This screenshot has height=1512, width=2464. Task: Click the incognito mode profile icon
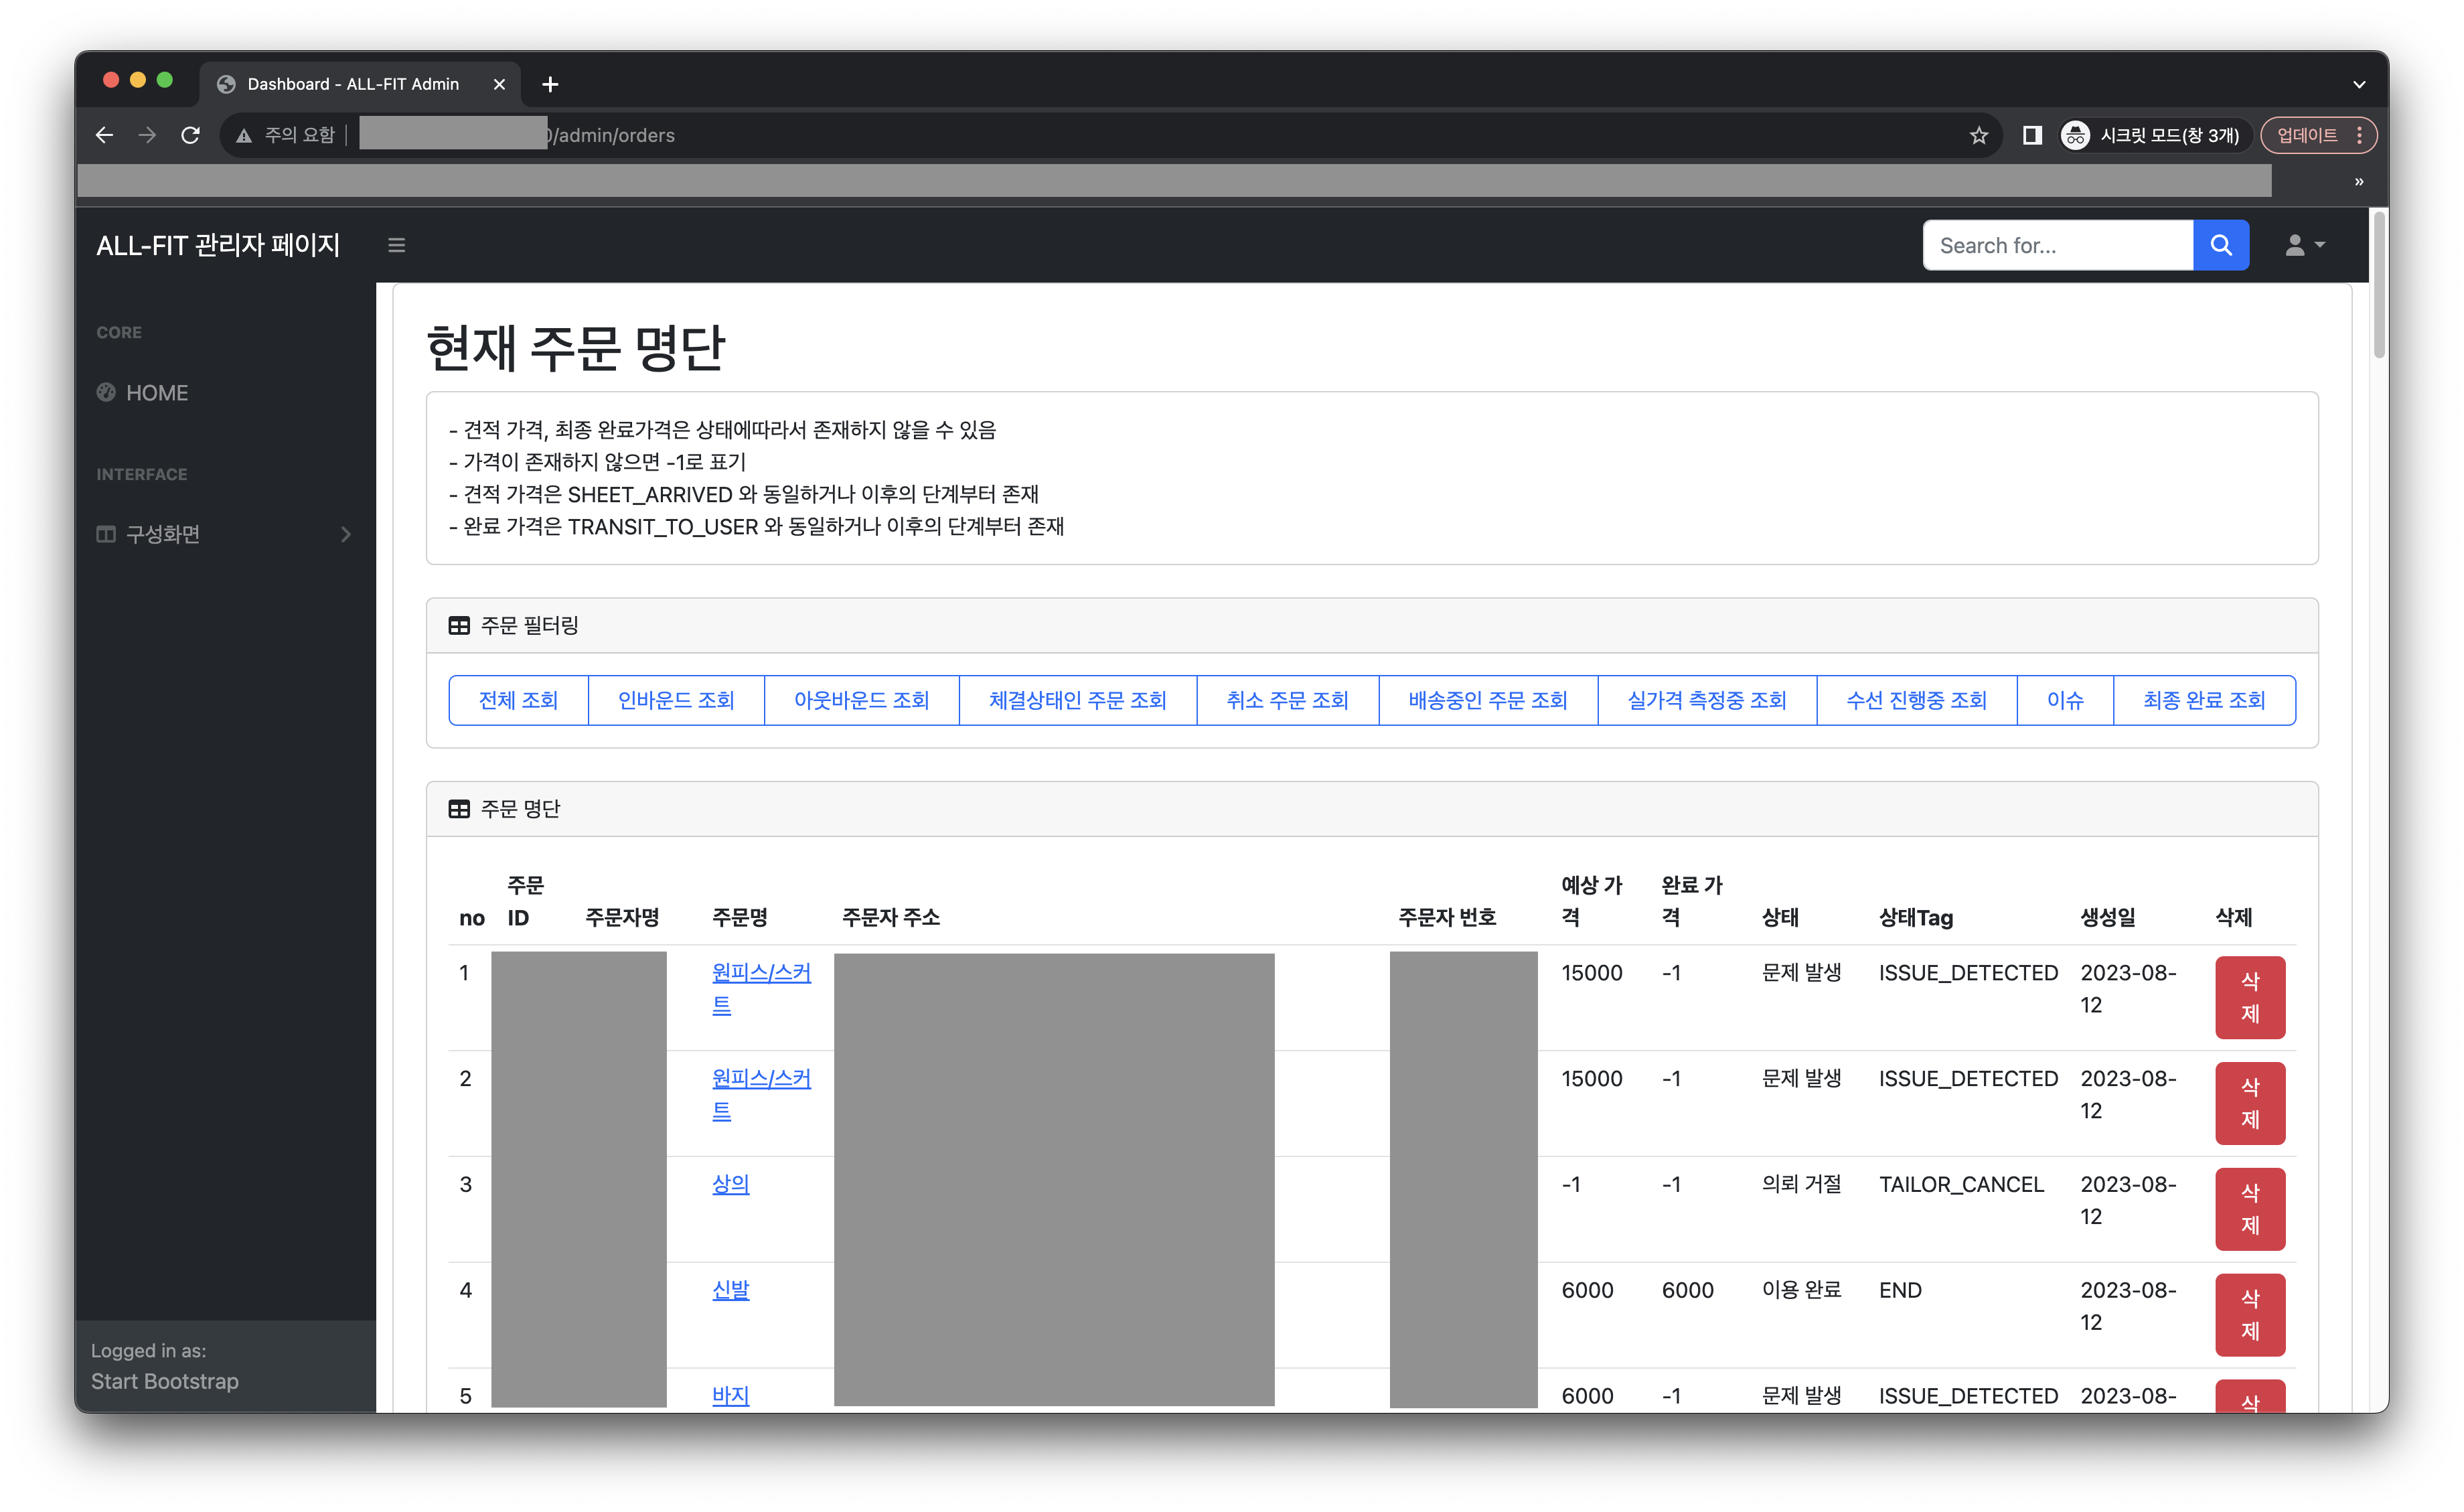(x=2075, y=135)
